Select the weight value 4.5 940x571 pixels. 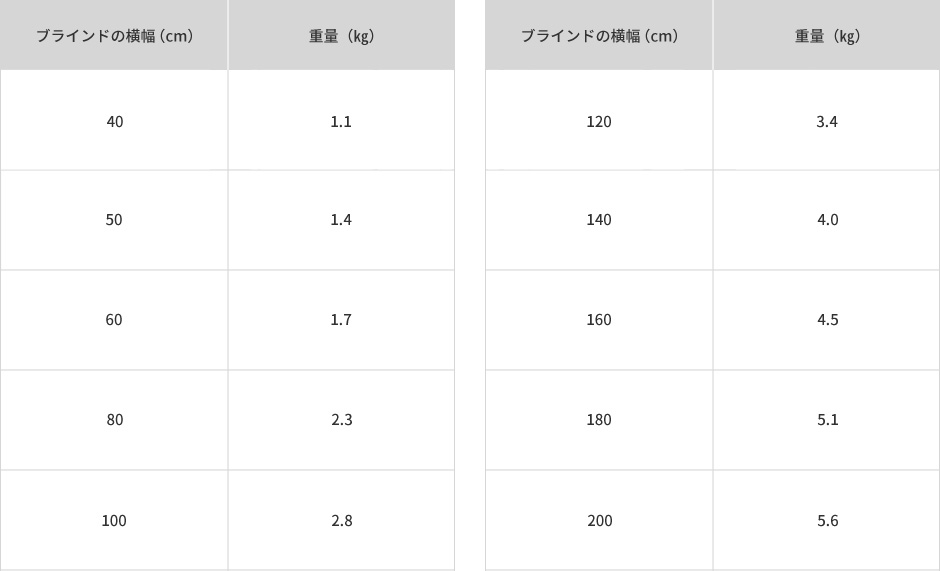click(827, 320)
